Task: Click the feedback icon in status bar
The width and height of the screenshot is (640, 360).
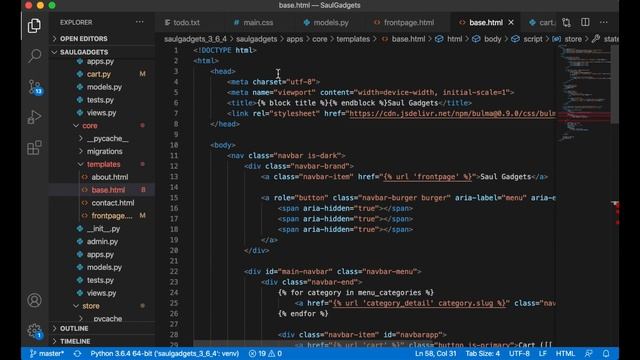Action: click(x=588, y=353)
